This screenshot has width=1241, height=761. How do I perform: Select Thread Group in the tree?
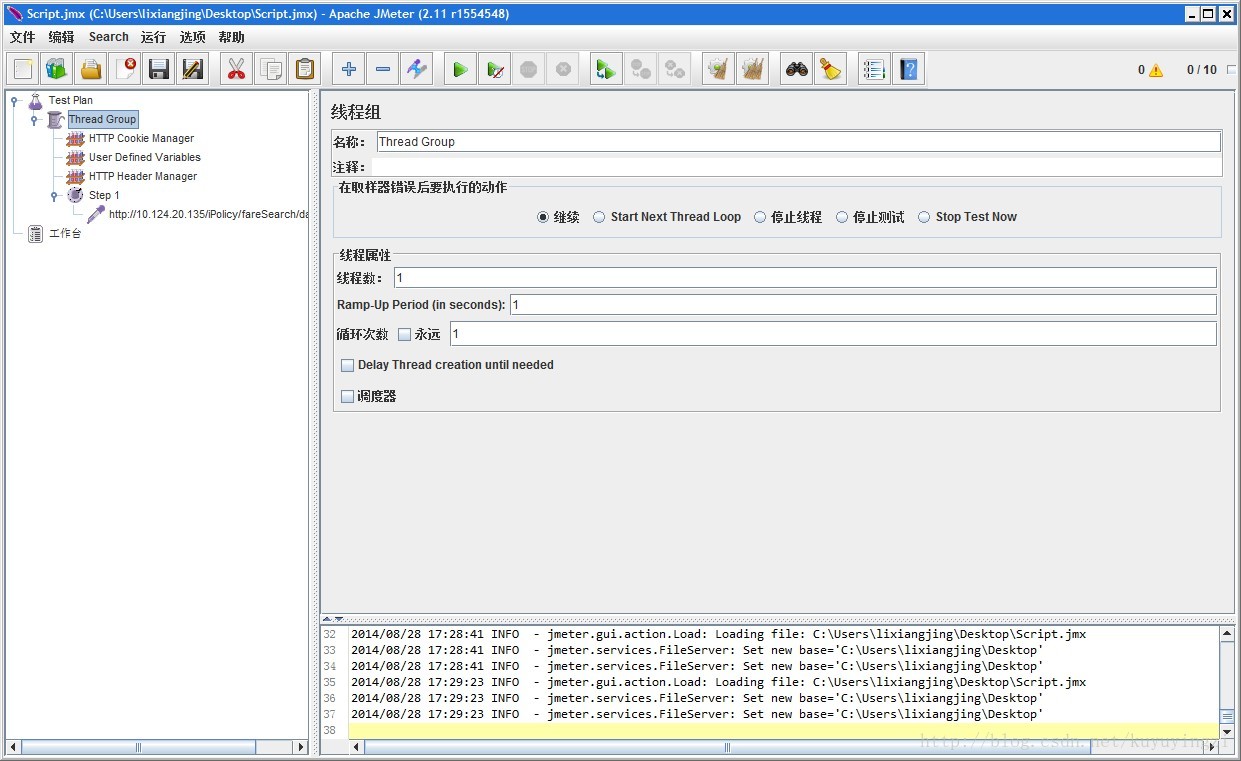click(x=102, y=120)
